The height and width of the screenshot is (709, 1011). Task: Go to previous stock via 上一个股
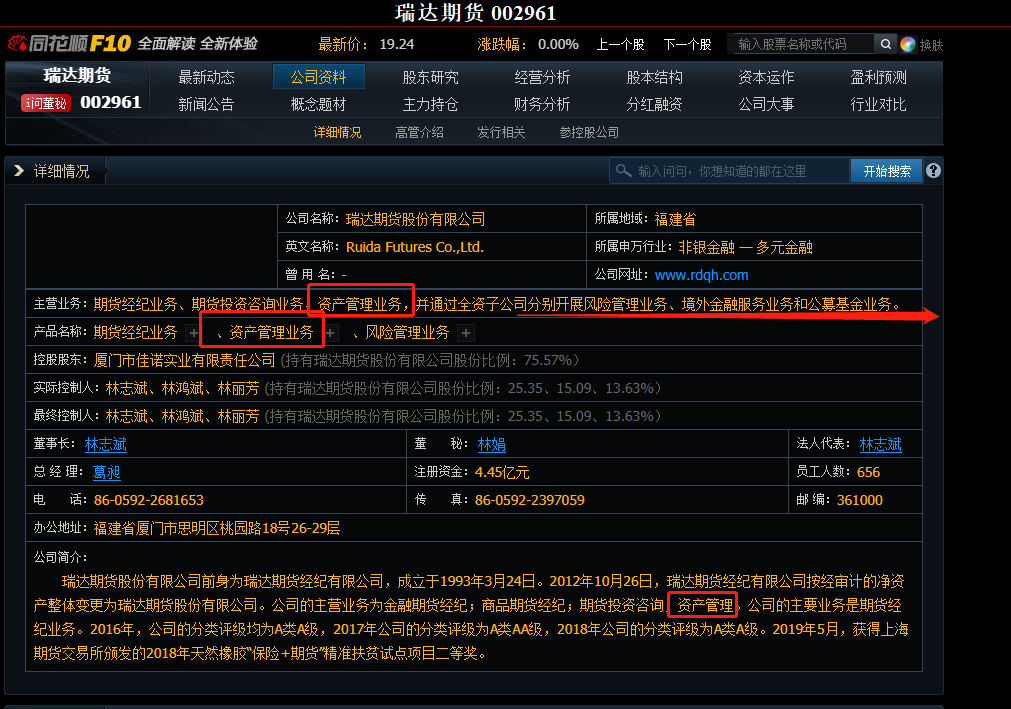(620, 44)
